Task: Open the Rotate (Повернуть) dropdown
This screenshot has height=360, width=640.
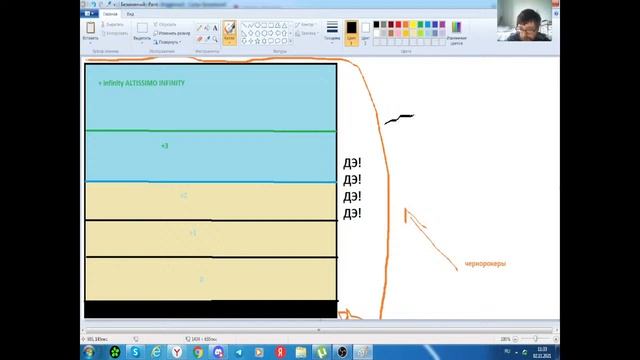Action: 167,42
